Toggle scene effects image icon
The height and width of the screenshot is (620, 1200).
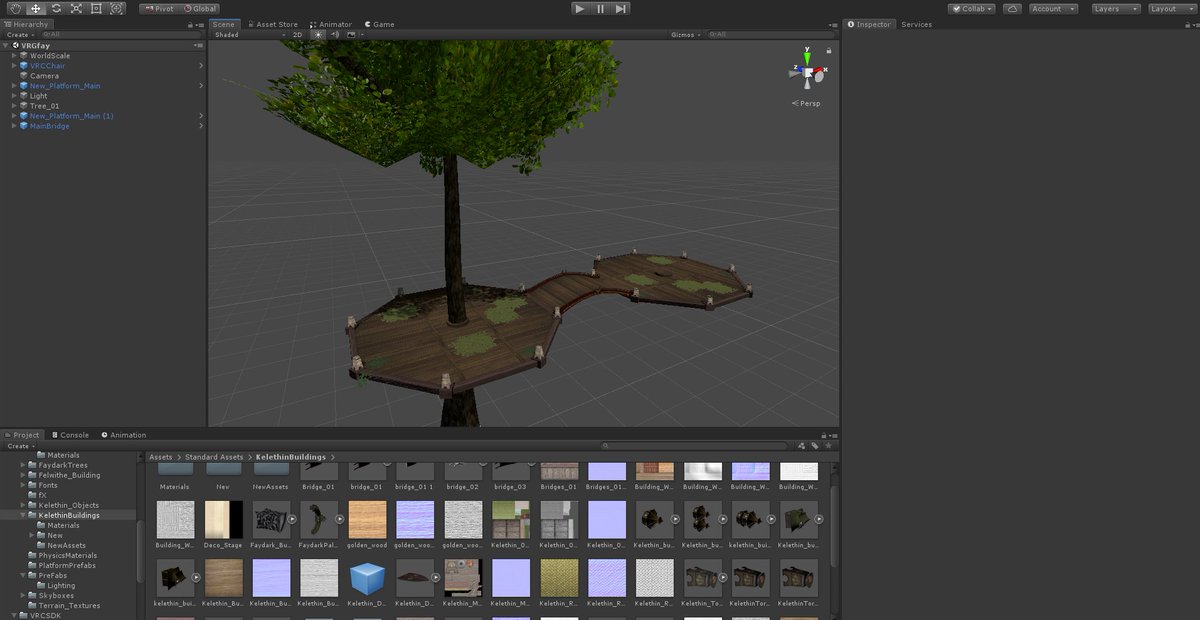(x=351, y=34)
